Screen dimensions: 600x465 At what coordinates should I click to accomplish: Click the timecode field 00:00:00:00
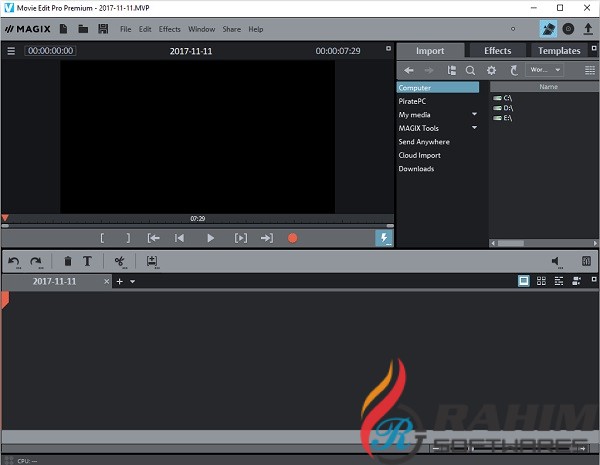pyautogui.click(x=51, y=51)
